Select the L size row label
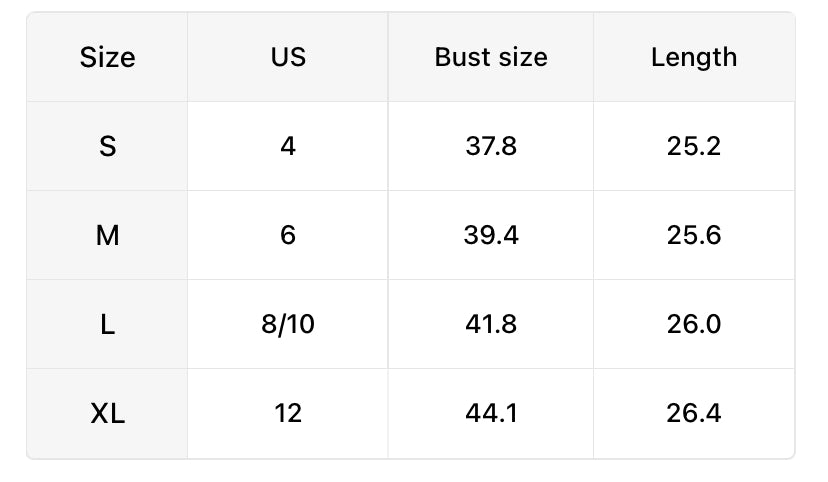Viewport: 828px width, 482px height. click(107, 324)
